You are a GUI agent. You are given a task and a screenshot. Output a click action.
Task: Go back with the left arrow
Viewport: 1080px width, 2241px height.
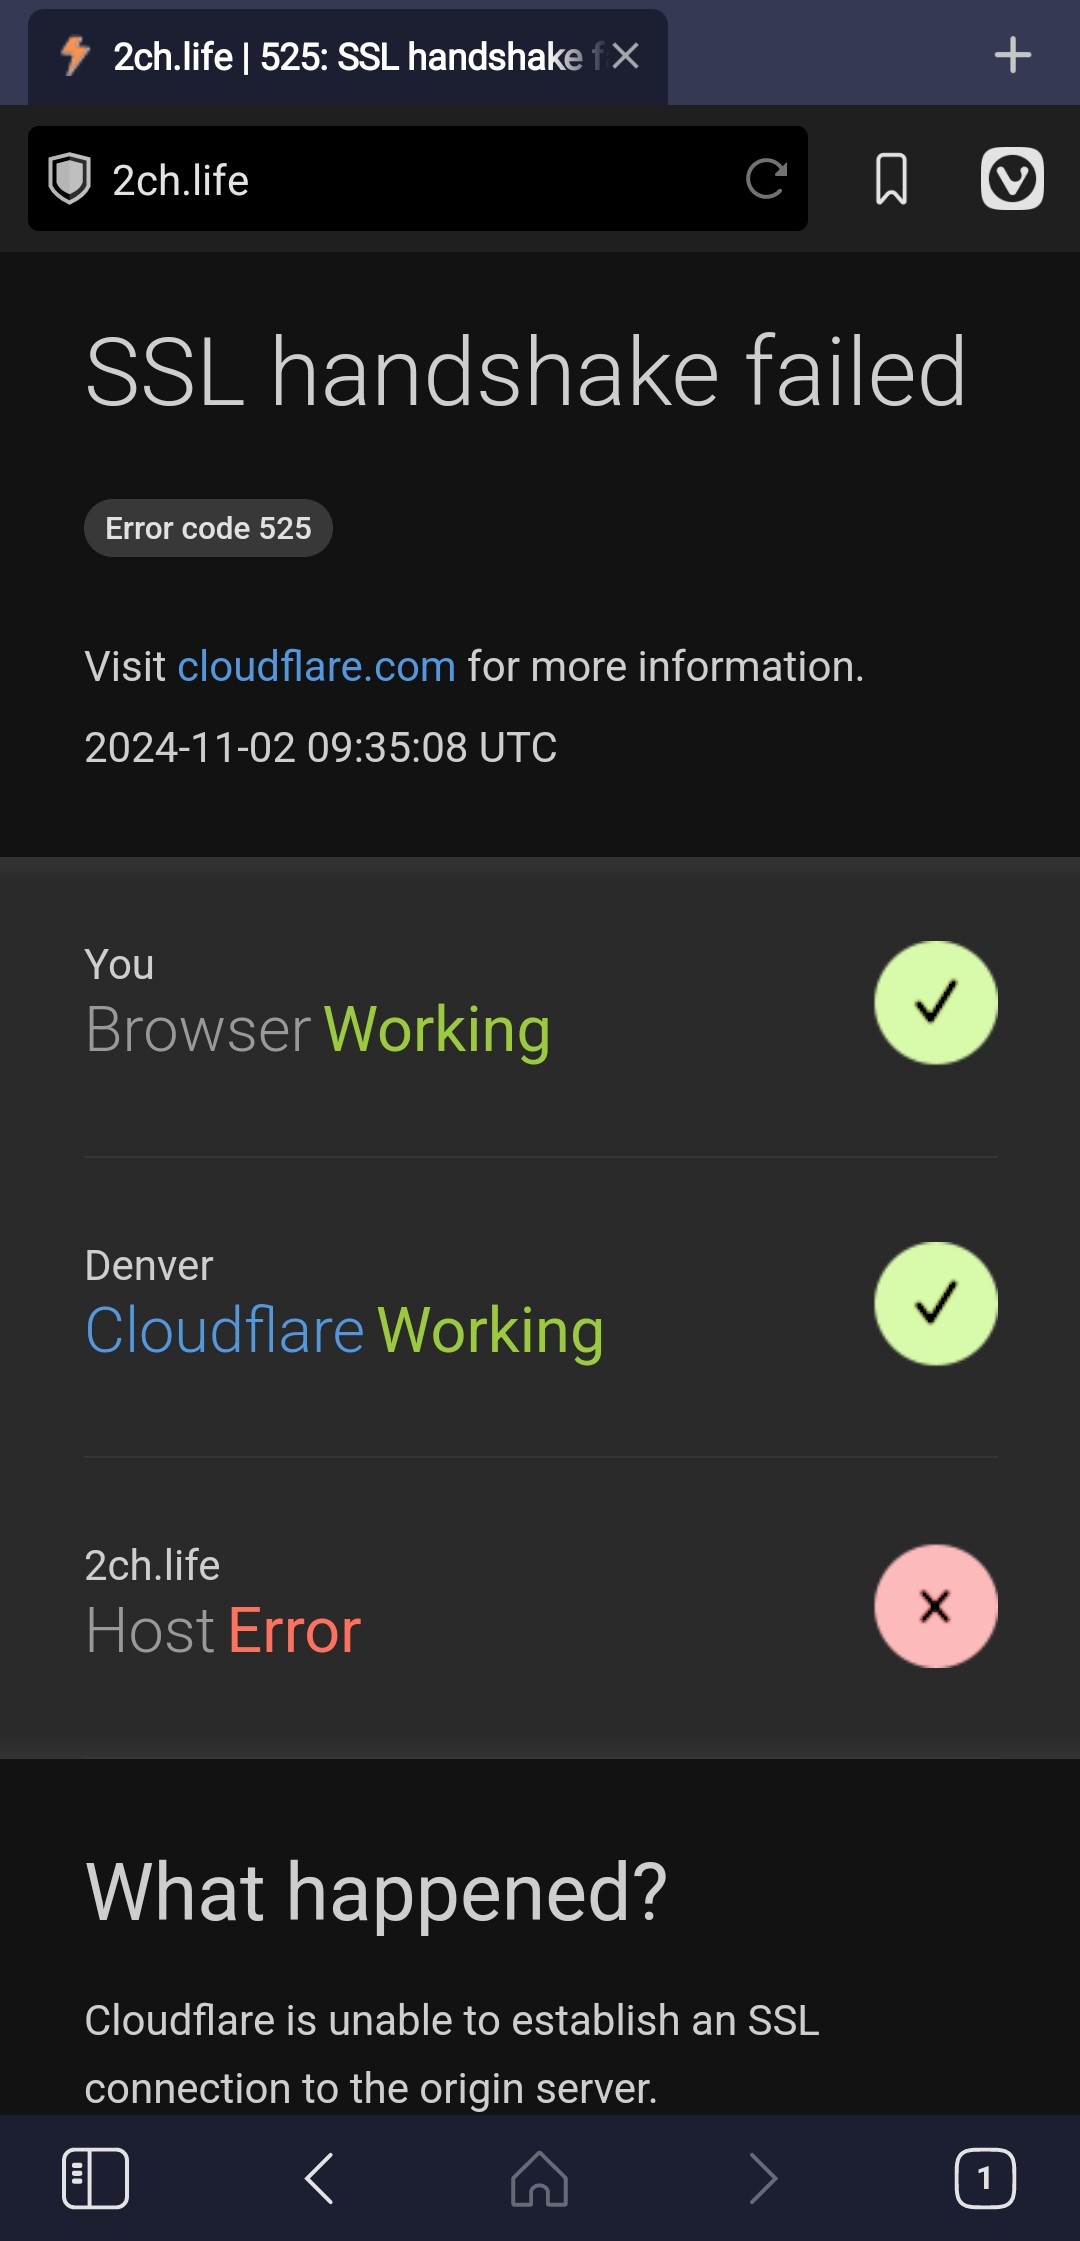tap(319, 2178)
